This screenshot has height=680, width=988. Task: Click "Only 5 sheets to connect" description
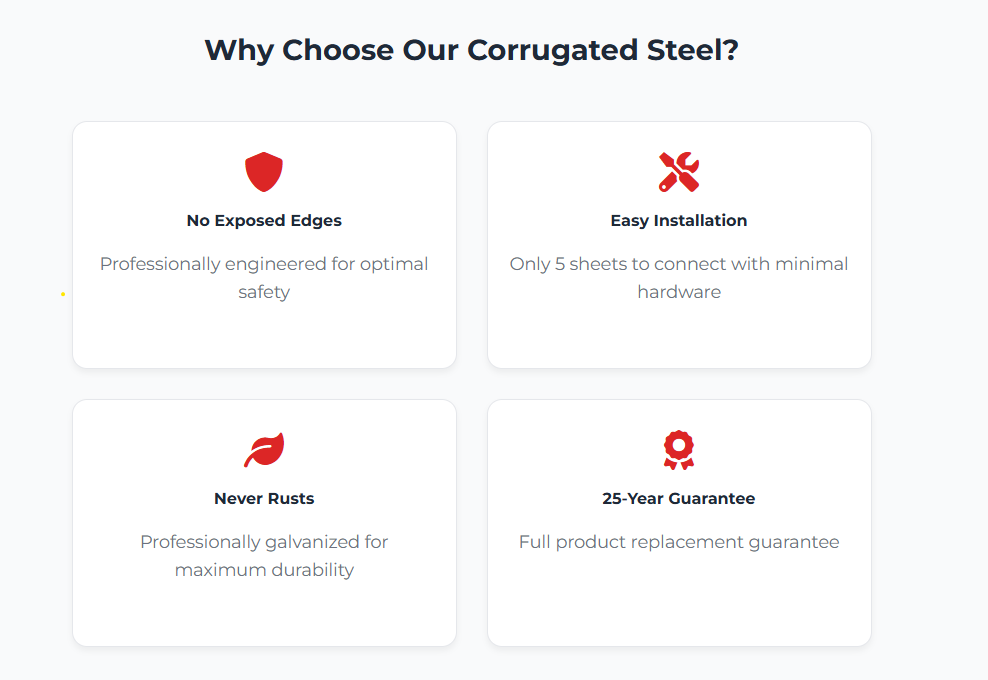(x=679, y=264)
